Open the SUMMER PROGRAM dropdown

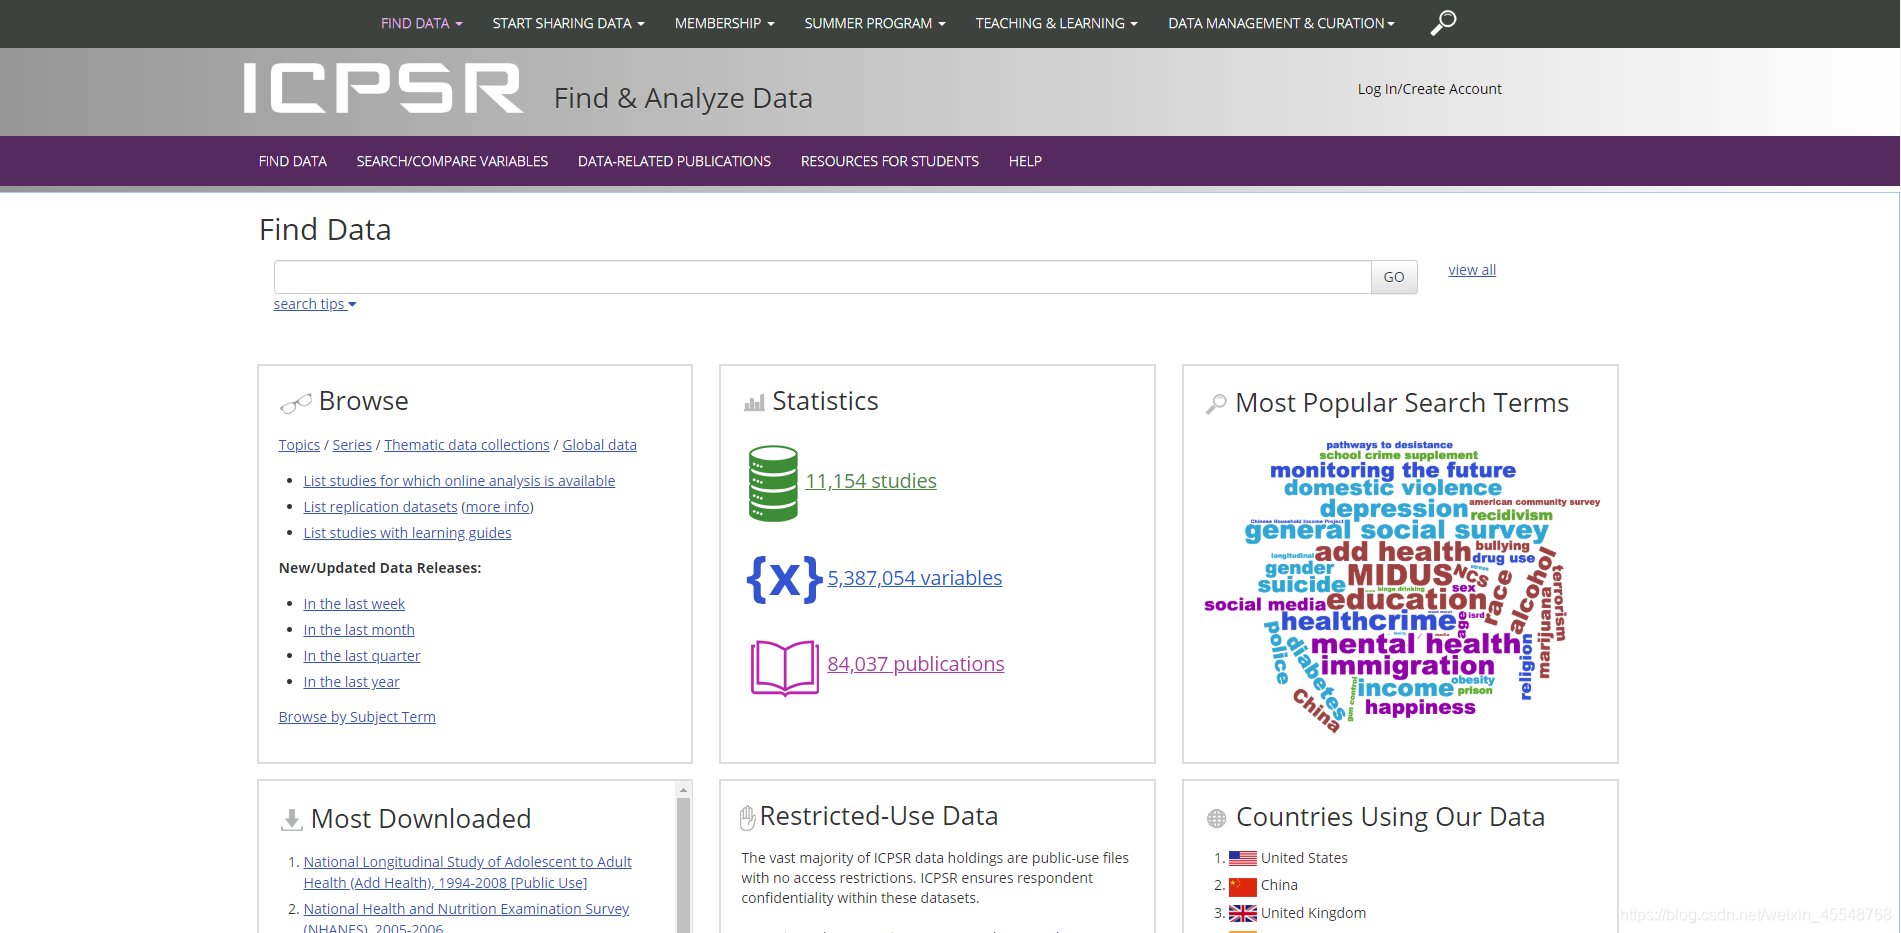[875, 23]
